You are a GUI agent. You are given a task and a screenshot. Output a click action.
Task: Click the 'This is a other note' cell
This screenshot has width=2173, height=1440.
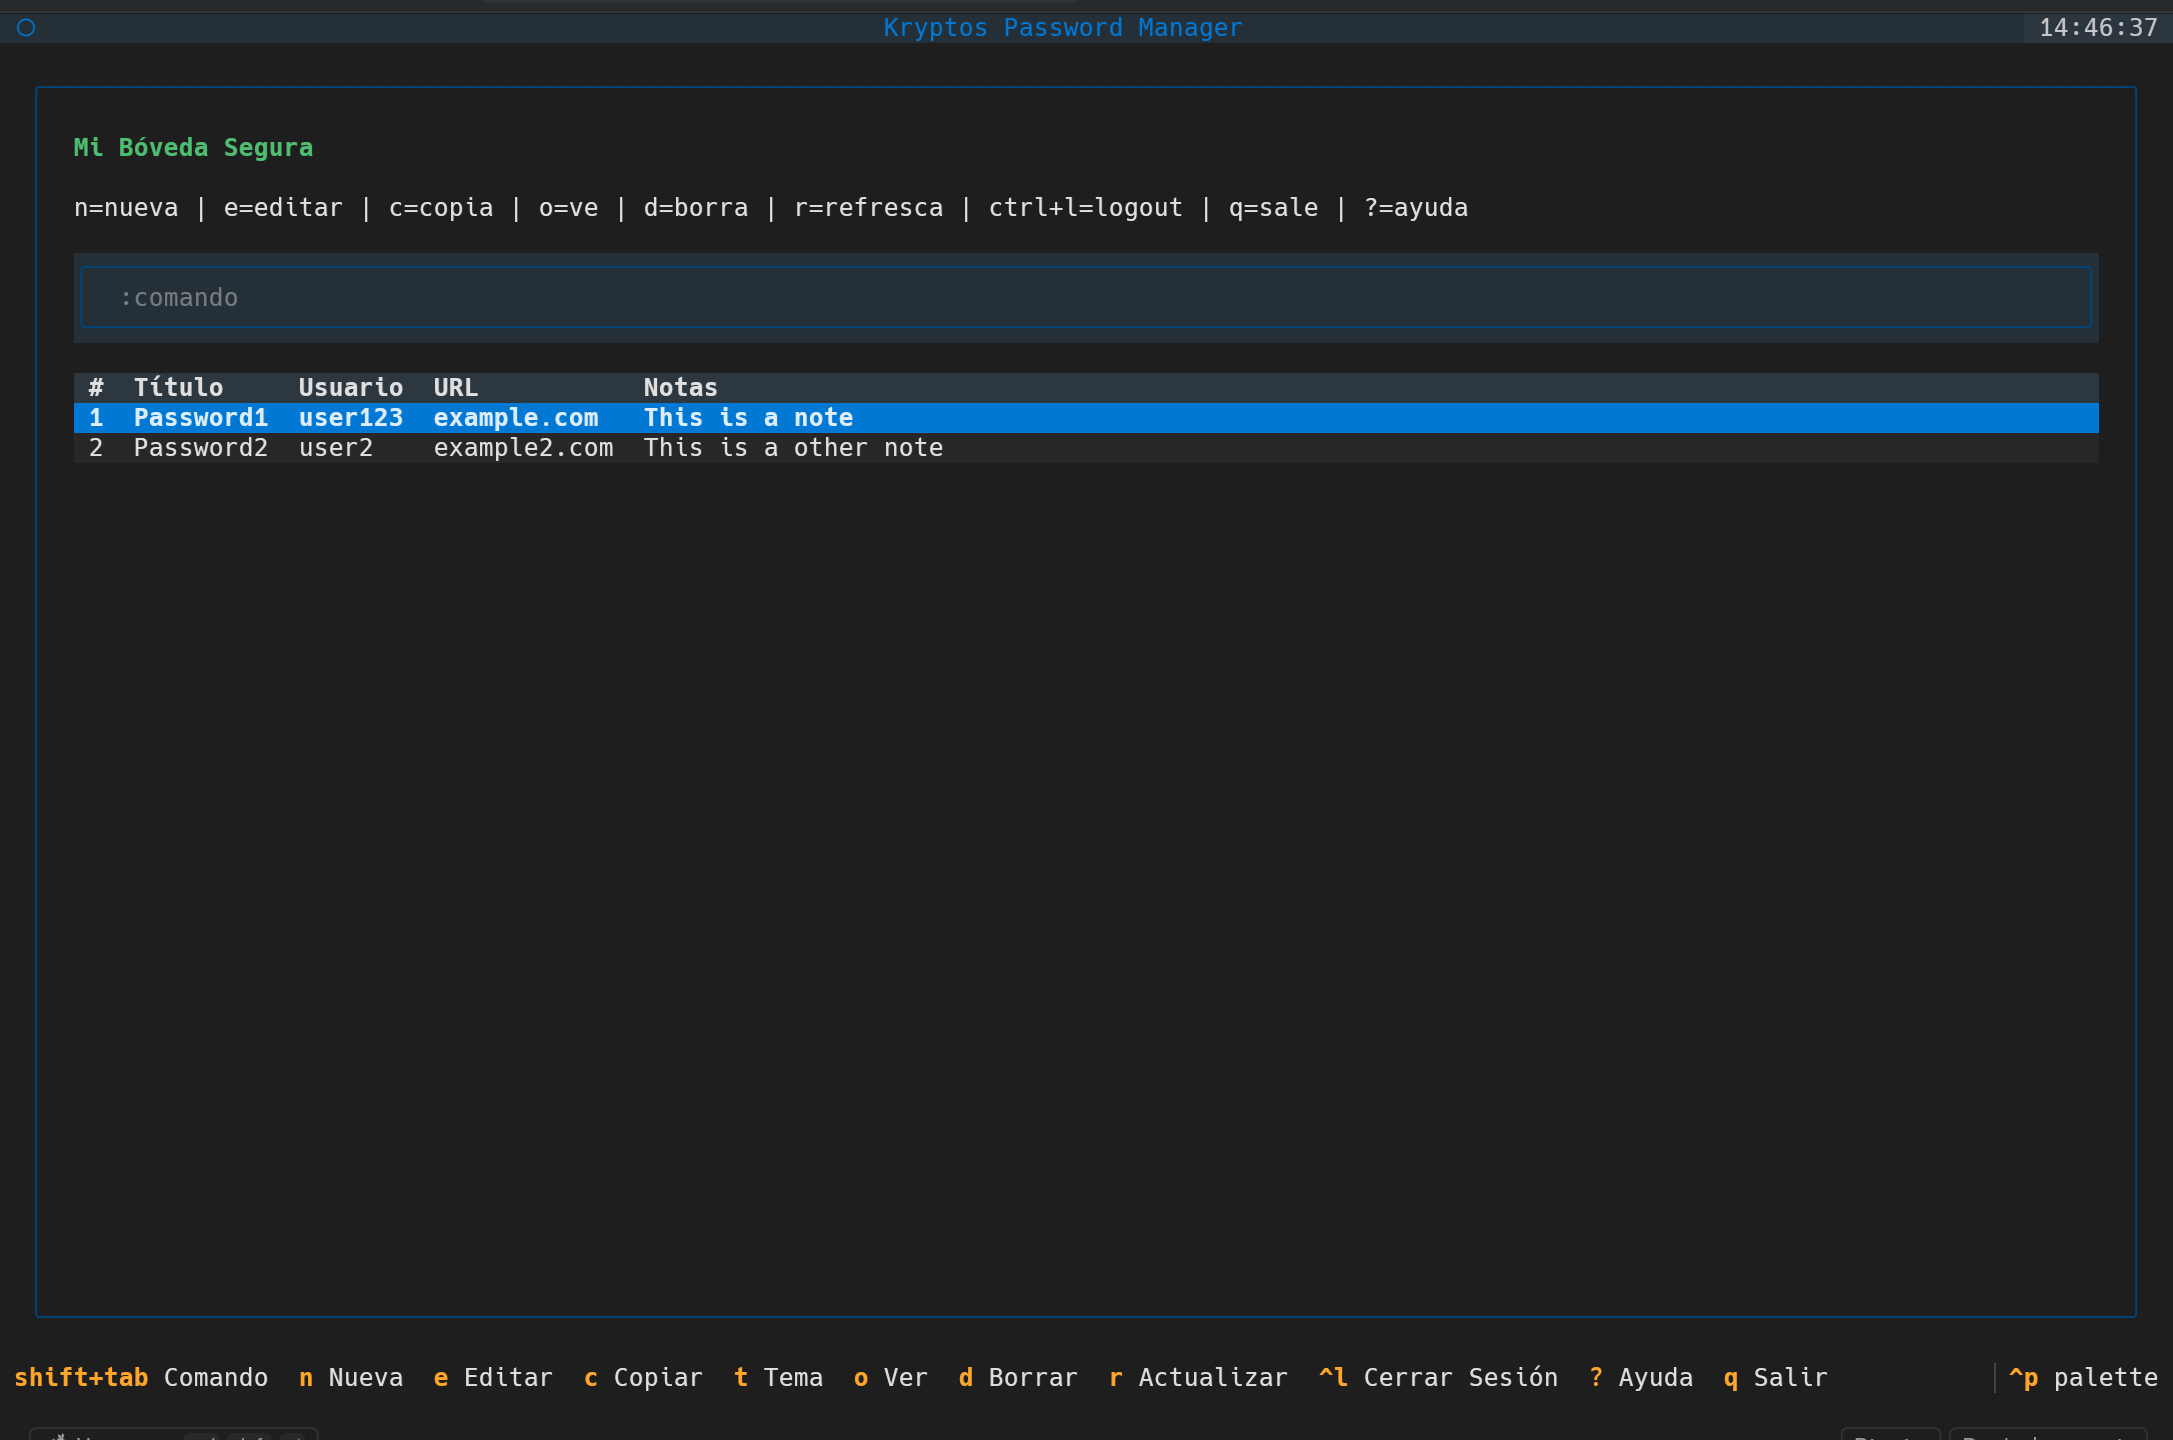pyautogui.click(x=793, y=448)
